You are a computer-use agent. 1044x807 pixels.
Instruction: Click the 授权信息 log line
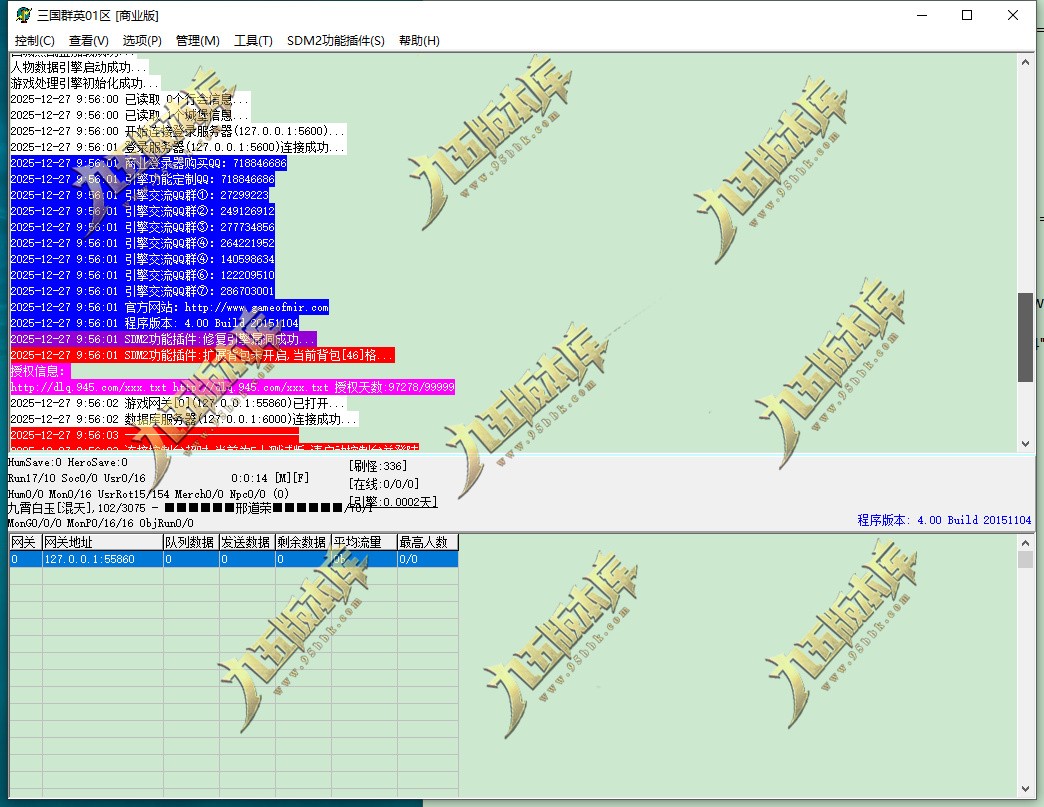pyautogui.click(x=40, y=371)
